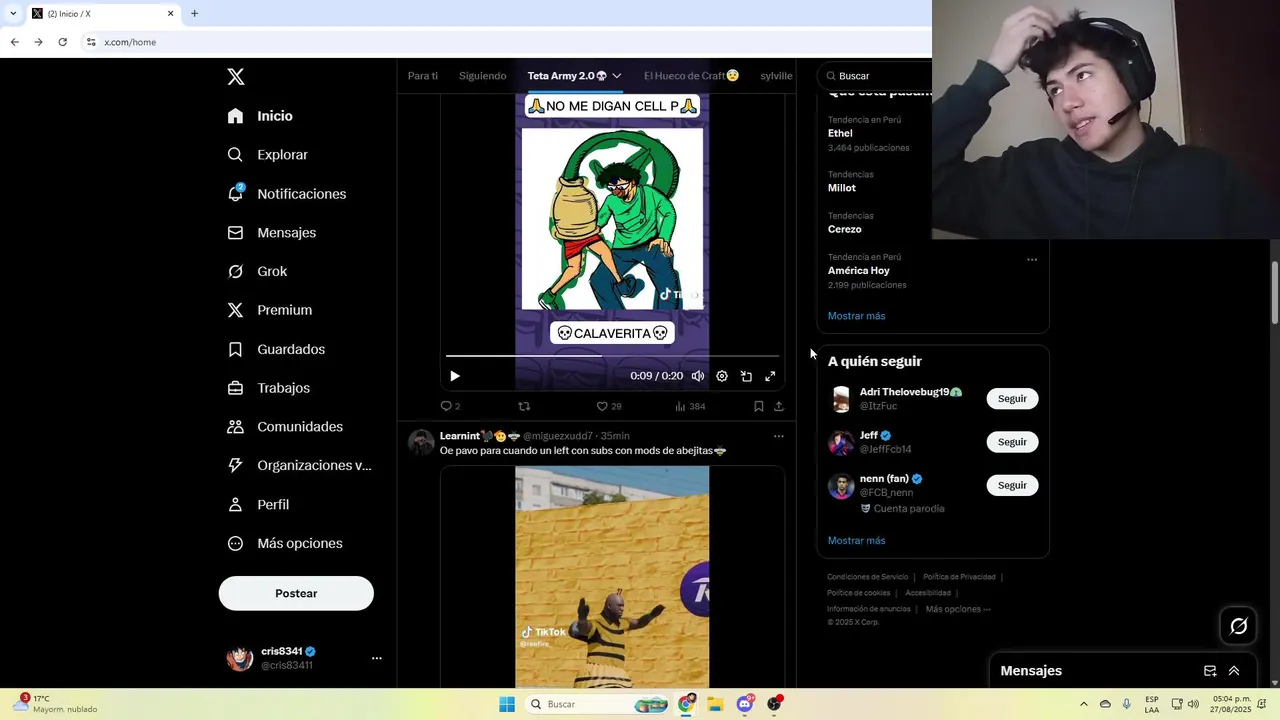Screen dimensions: 1280x720
Task: Open the Premium page
Action: [x=269, y=310]
